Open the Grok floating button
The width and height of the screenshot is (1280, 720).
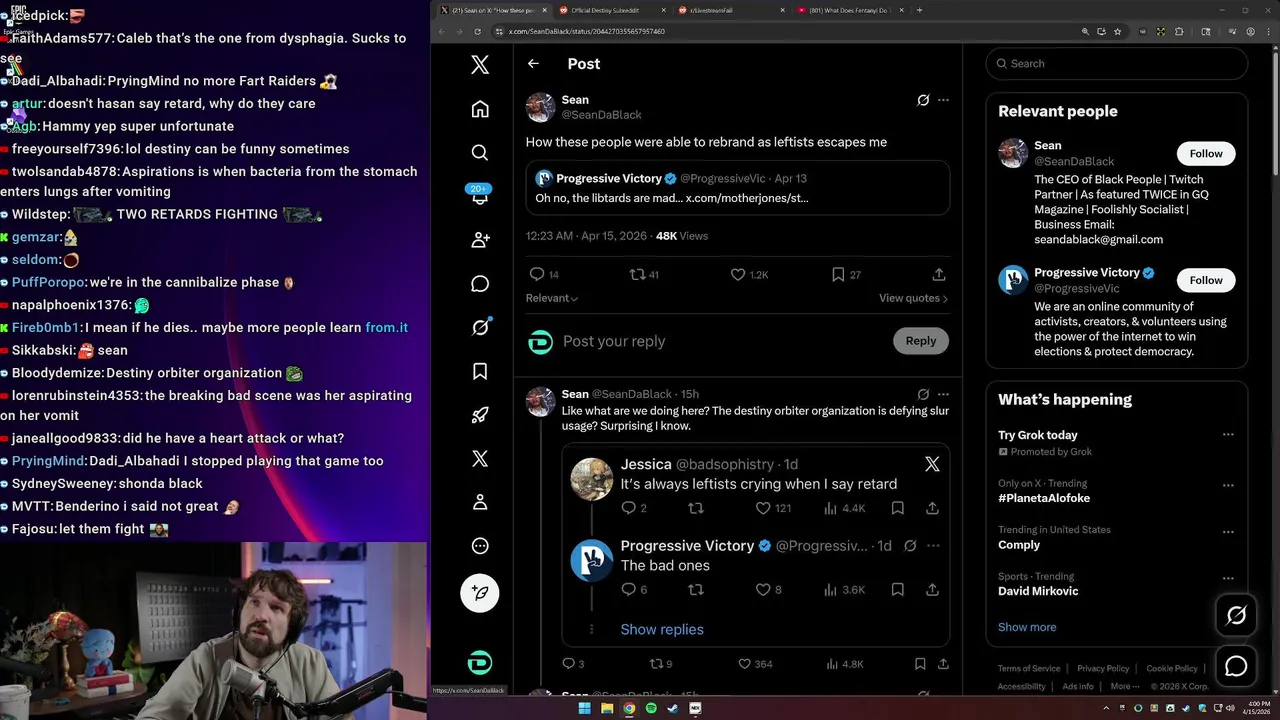[x=1236, y=616]
